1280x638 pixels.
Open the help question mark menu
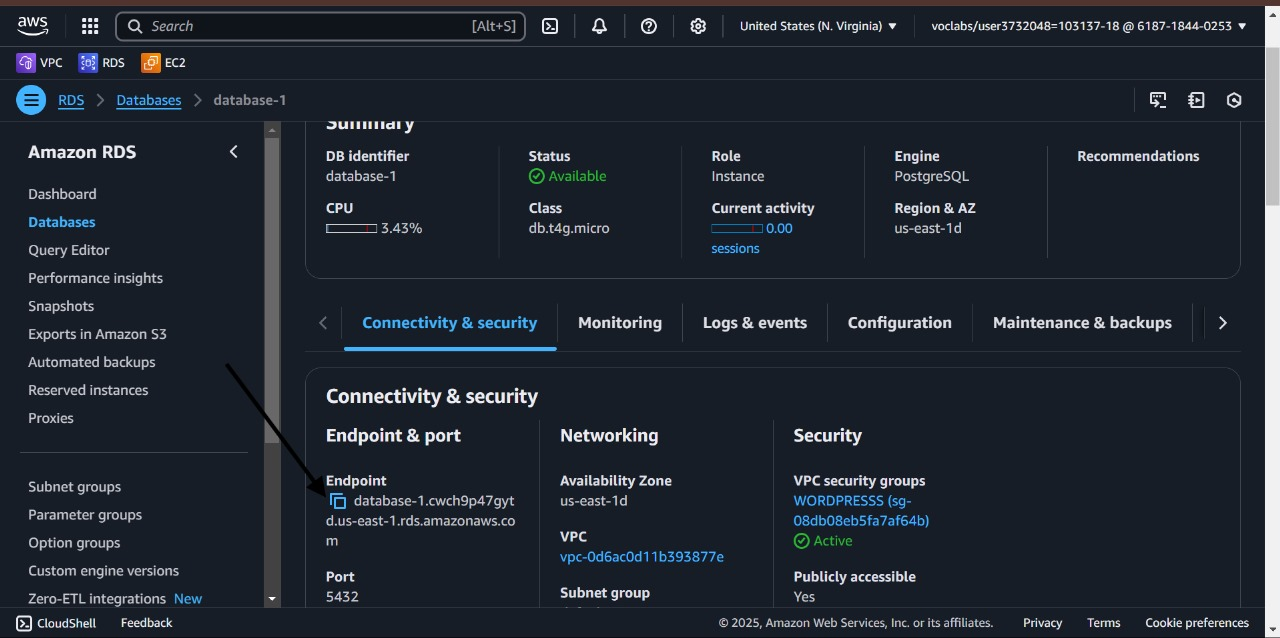649,26
